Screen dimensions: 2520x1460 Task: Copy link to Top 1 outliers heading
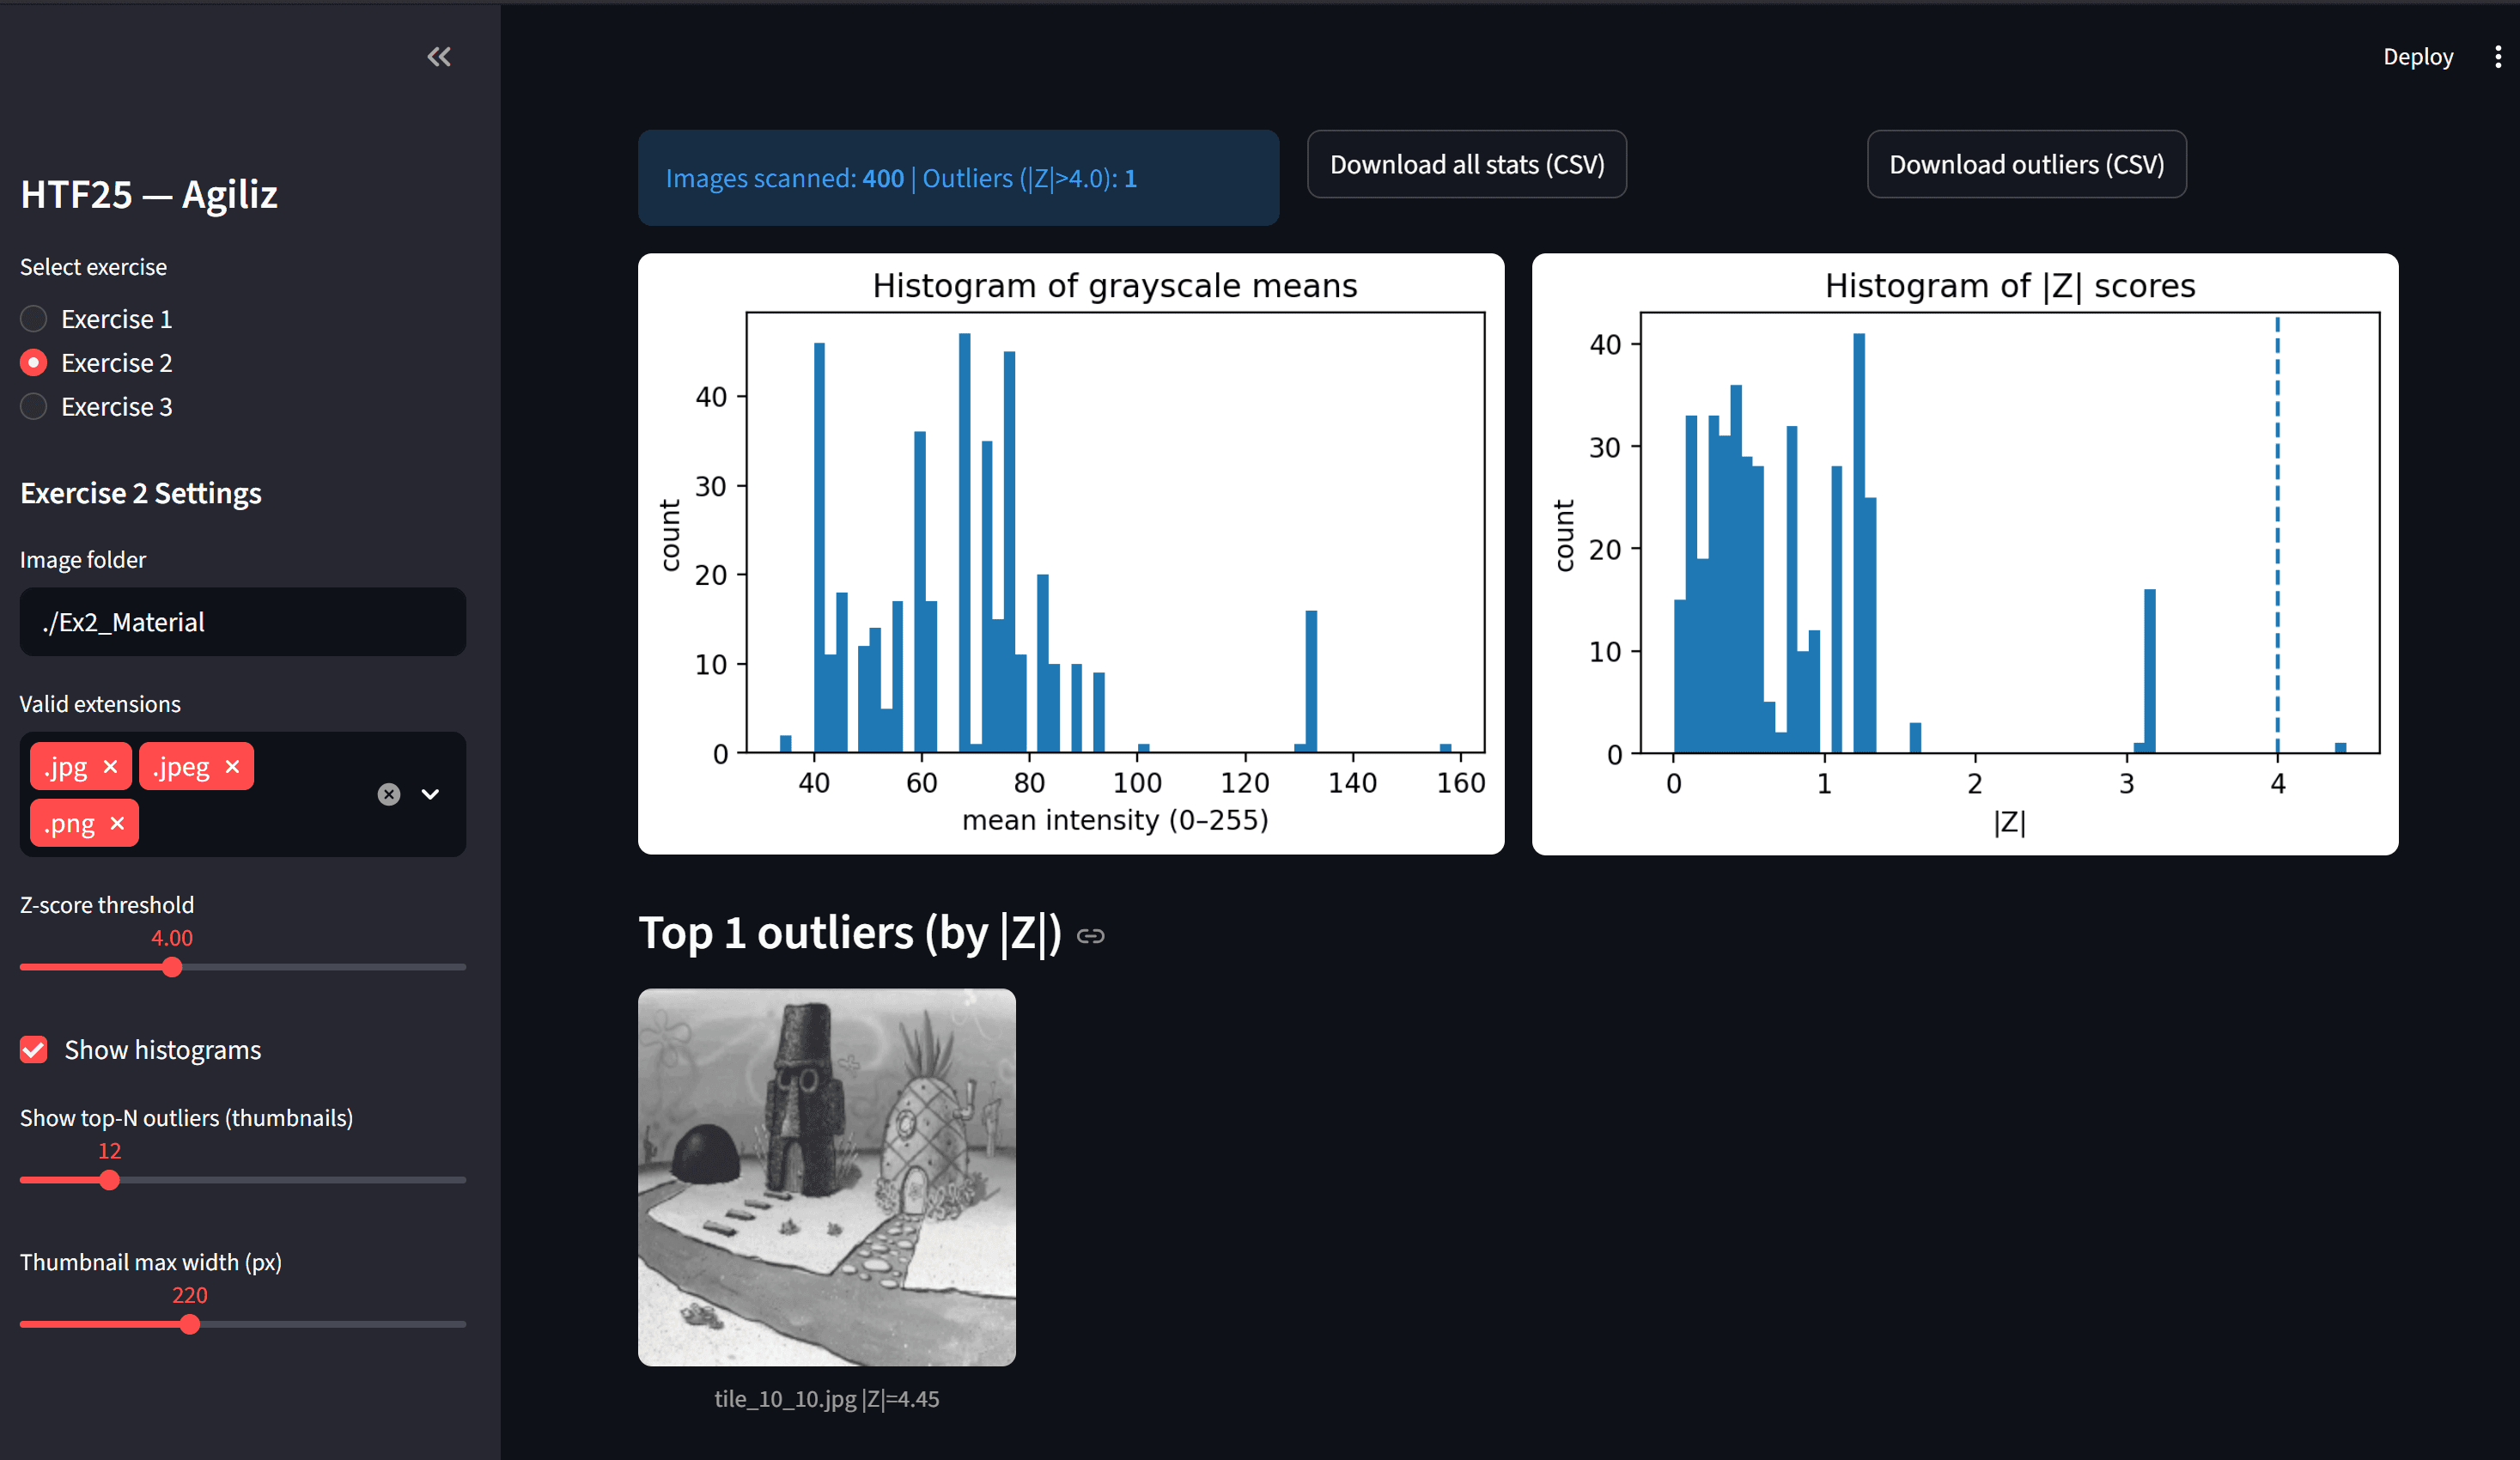click(1090, 936)
